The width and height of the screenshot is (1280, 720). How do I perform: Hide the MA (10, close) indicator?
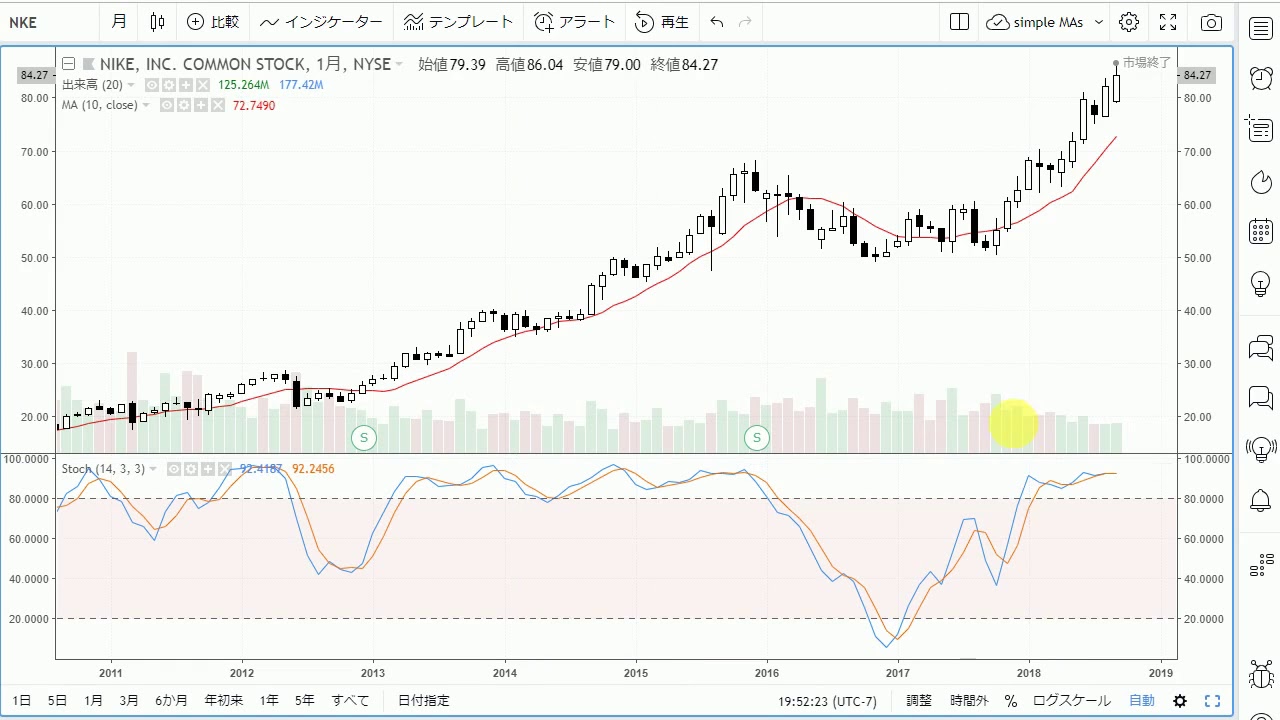click(168, 105)
